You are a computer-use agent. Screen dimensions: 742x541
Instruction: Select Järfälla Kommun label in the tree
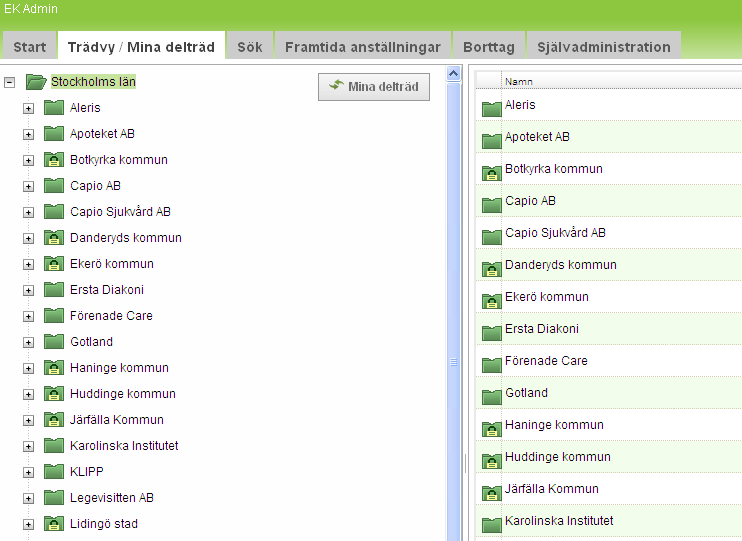(116, 420)
